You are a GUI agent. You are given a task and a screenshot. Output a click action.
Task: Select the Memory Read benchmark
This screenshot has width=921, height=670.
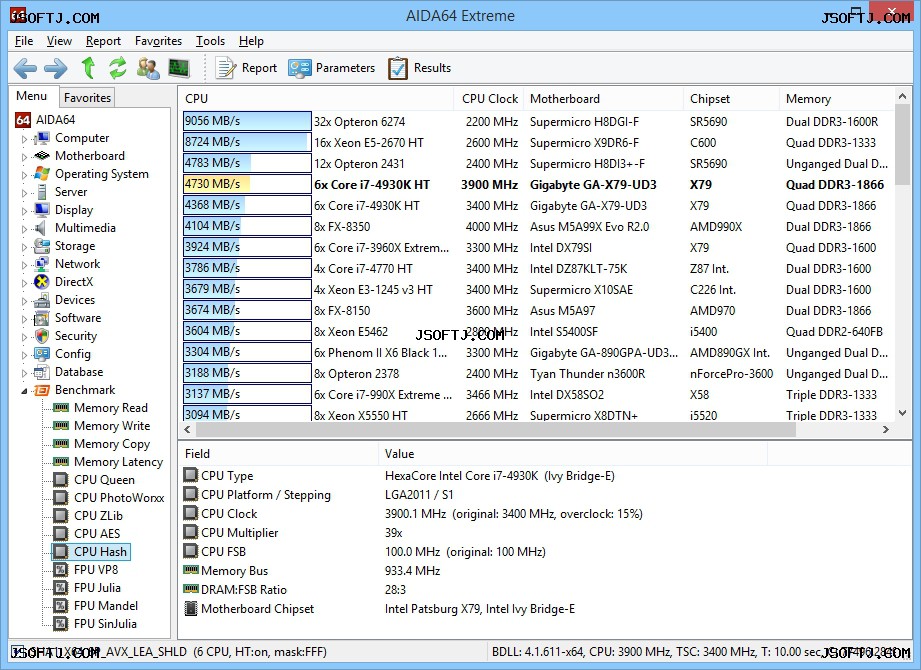tap(110, 408)
